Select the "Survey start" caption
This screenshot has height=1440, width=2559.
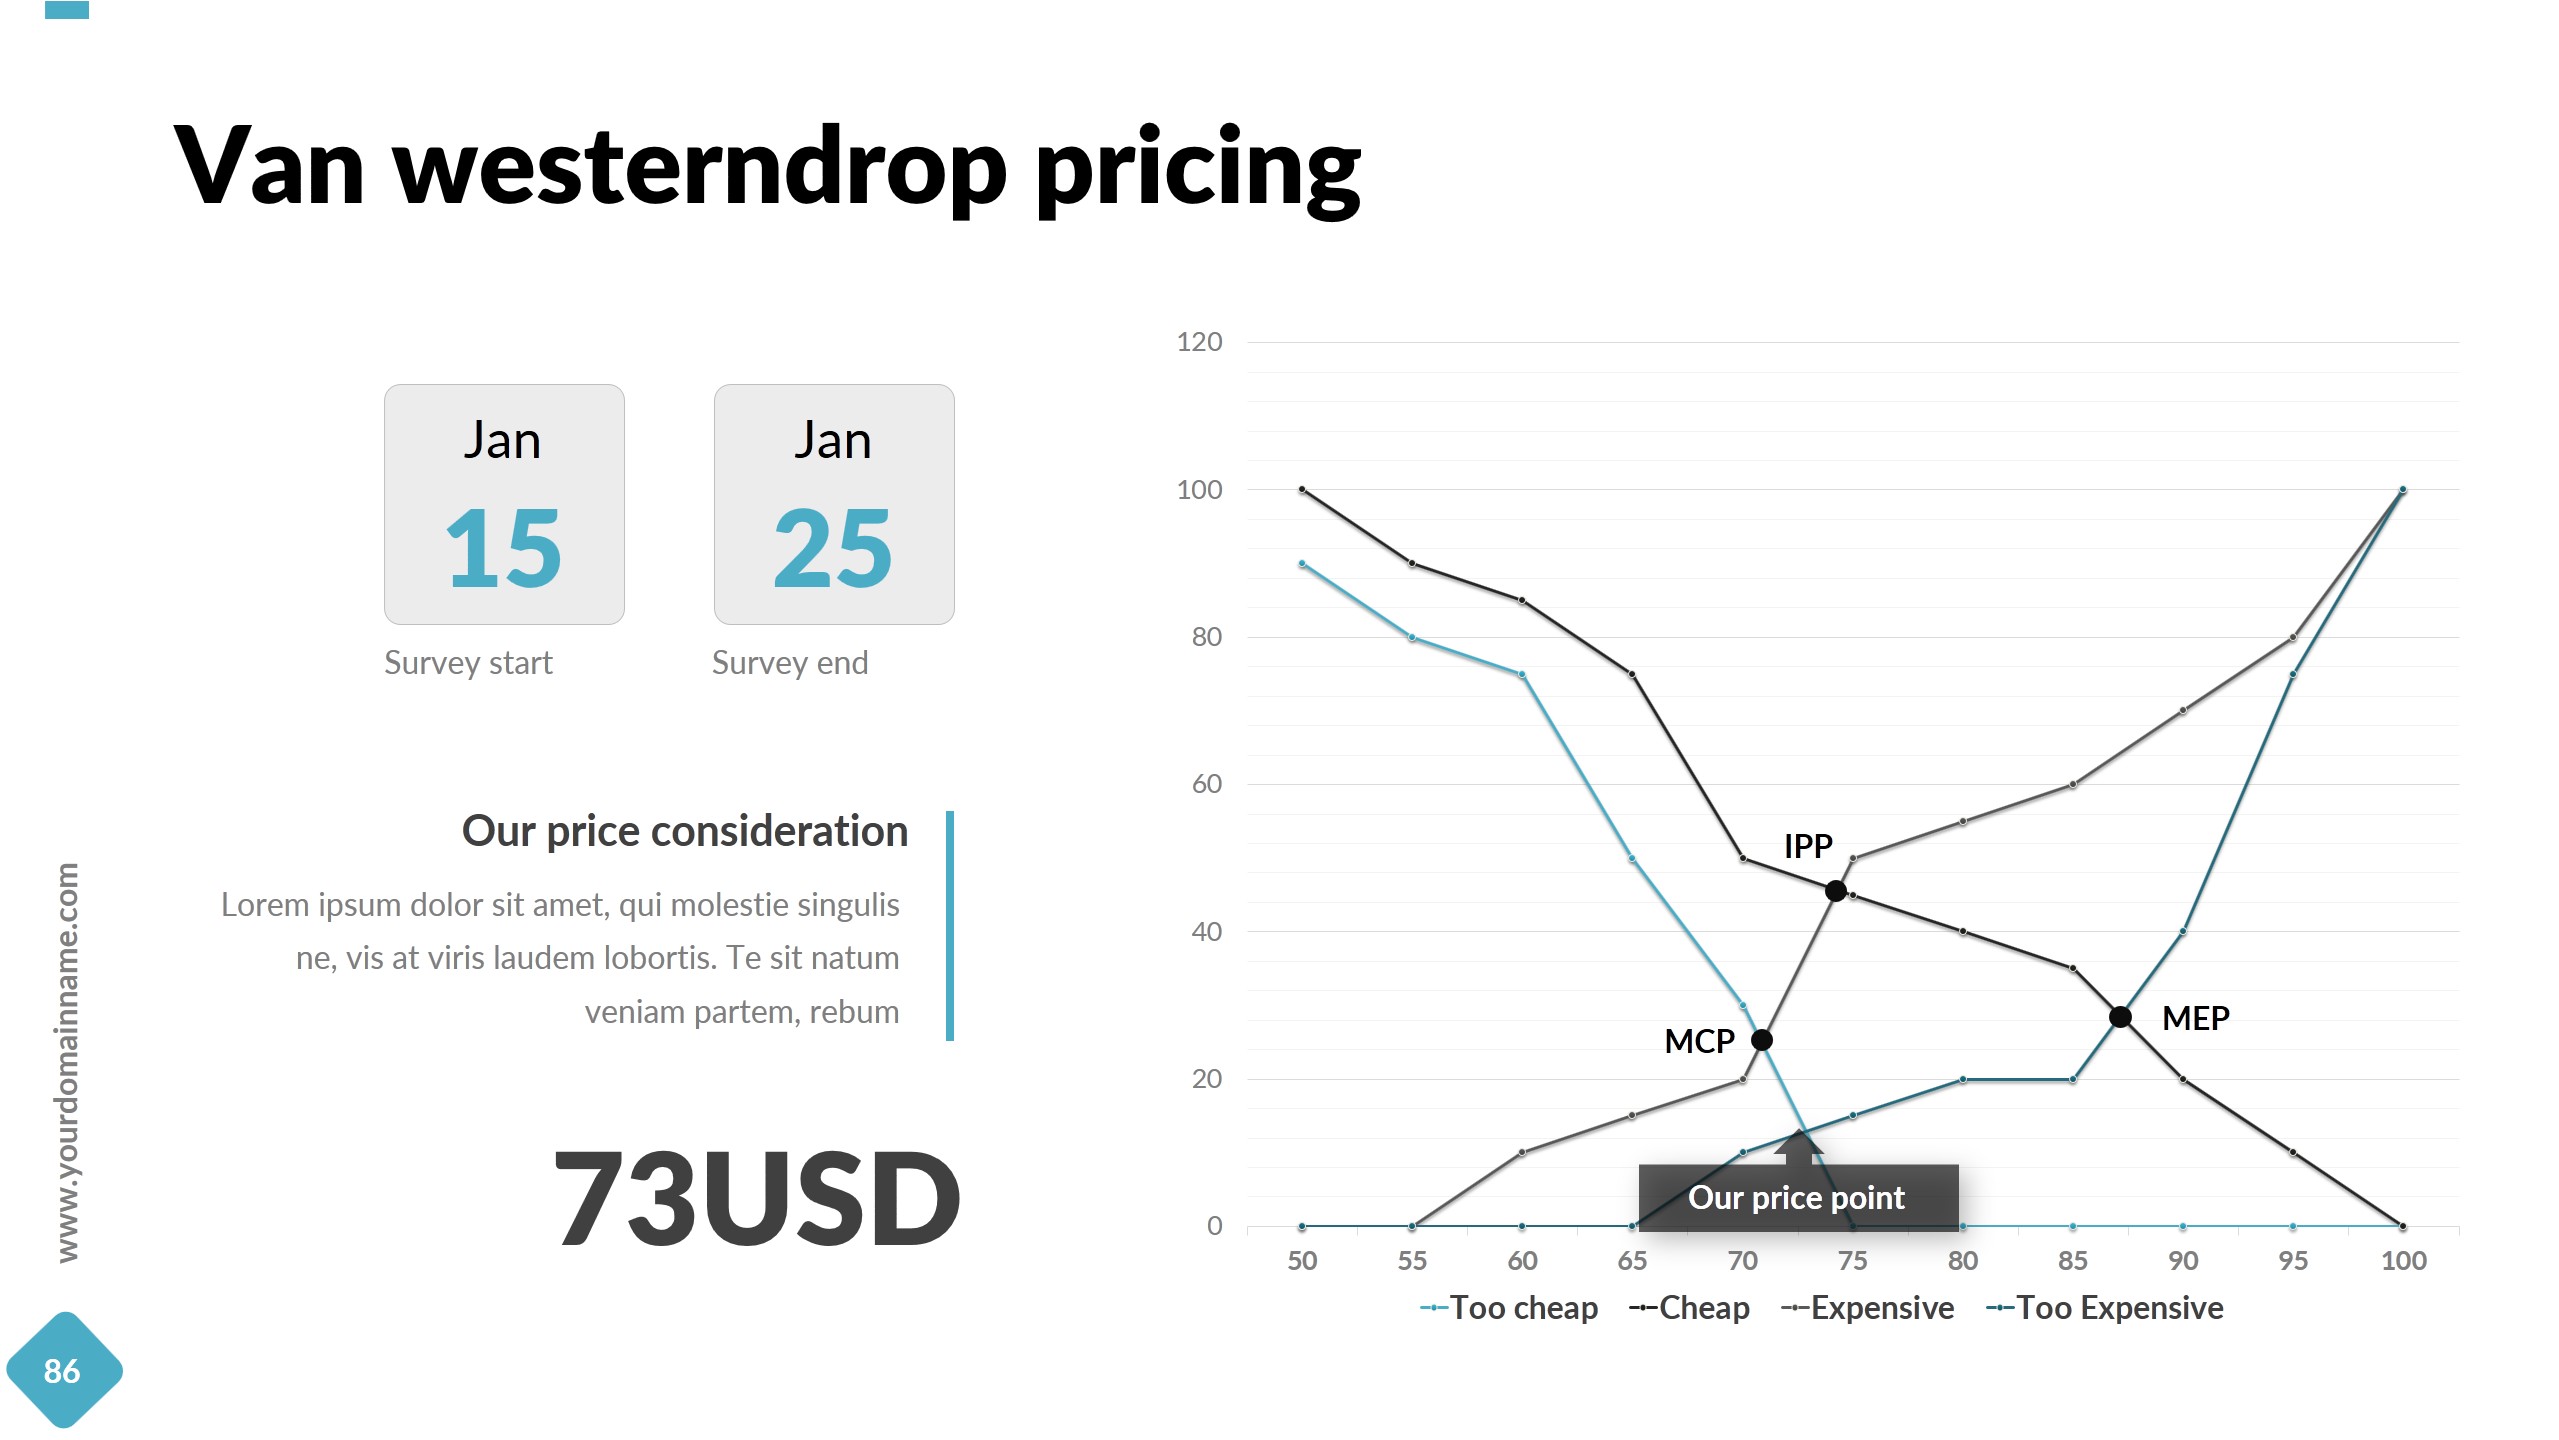(x=468, y=663)
